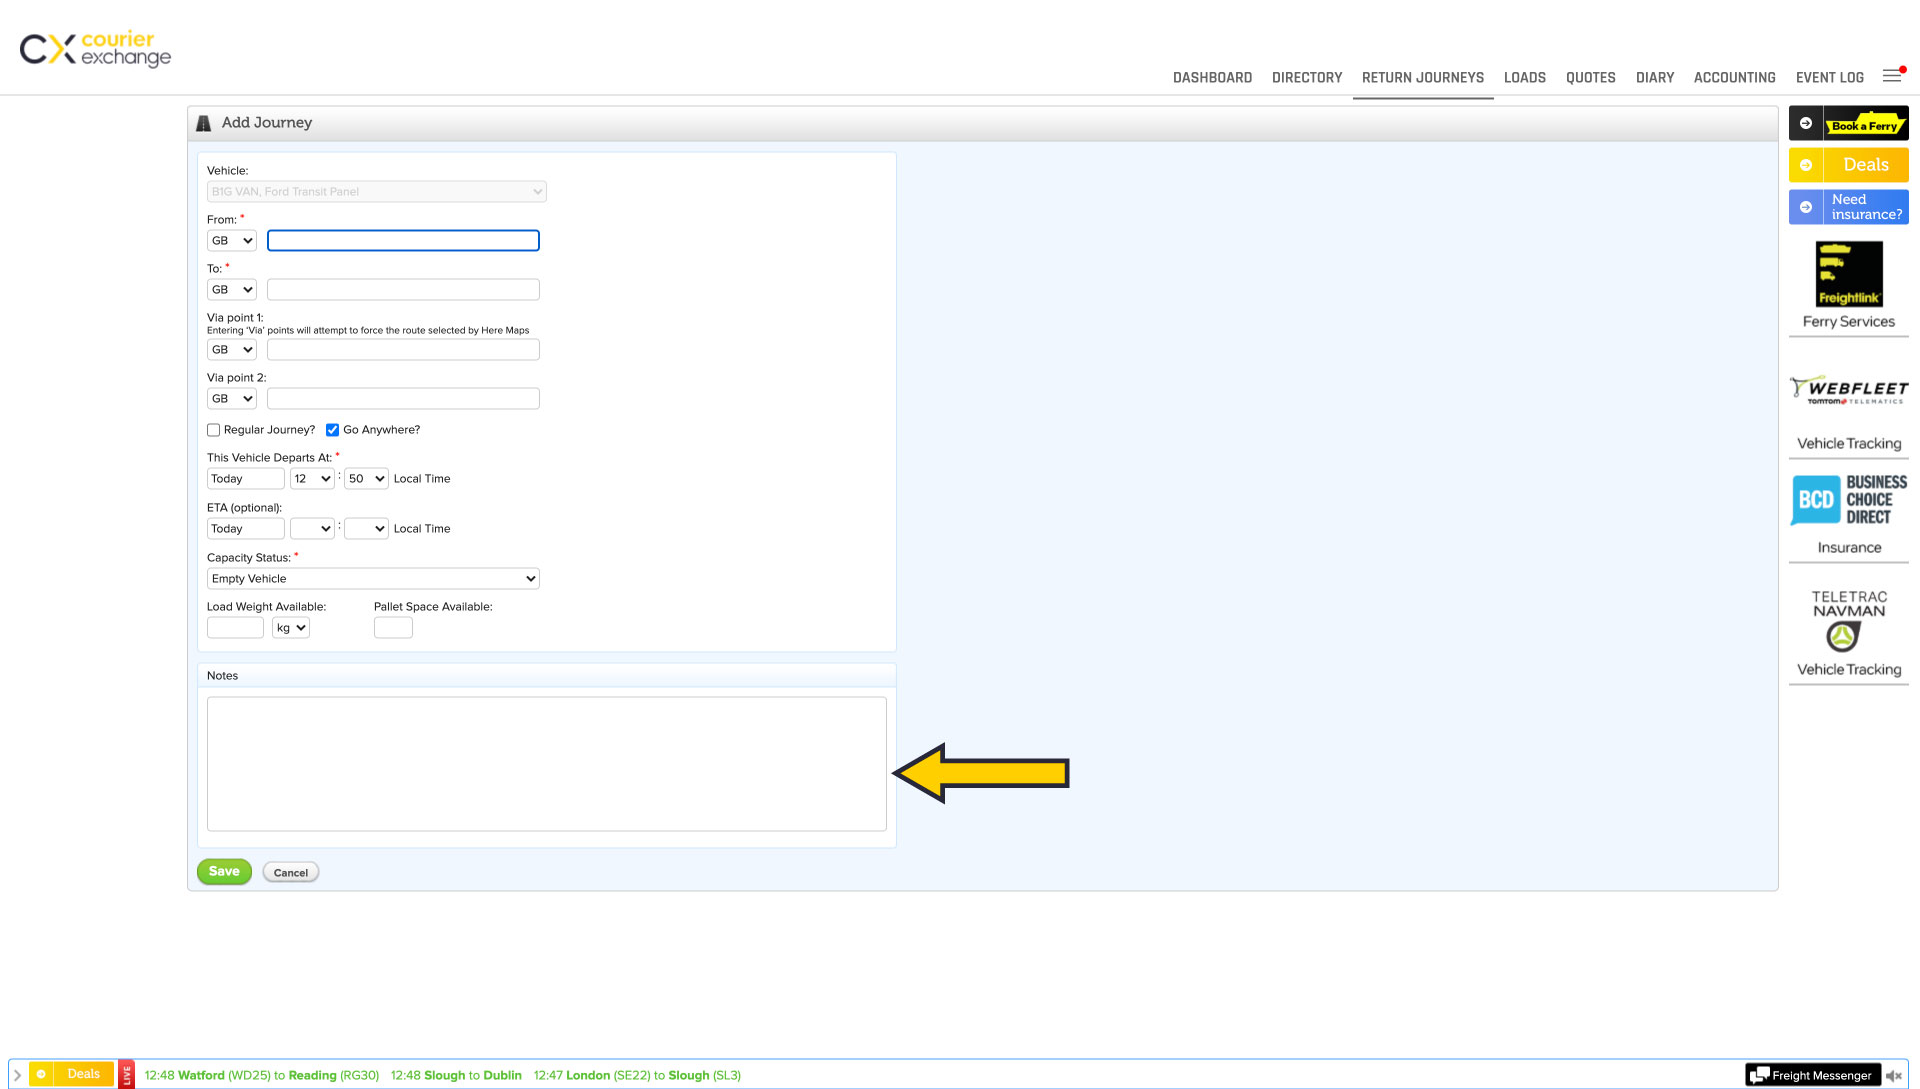Expand the bottom ticker bar chevron
Image resolution: width=1920 pixels, height=1089 pixels.
point(17,1075)
